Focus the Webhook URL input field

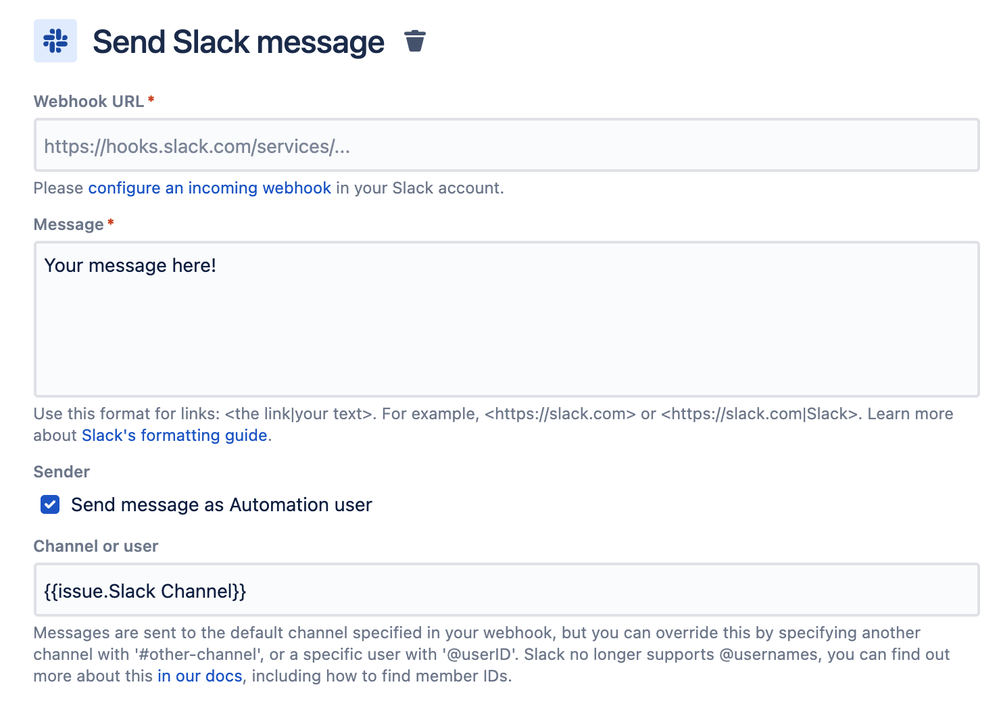506,146
